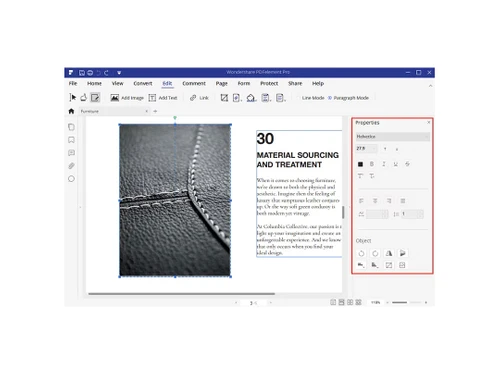Click the line spacing field
Image resolution: width=500 pixels, height=375 pixels.
[x=412, y=214]
